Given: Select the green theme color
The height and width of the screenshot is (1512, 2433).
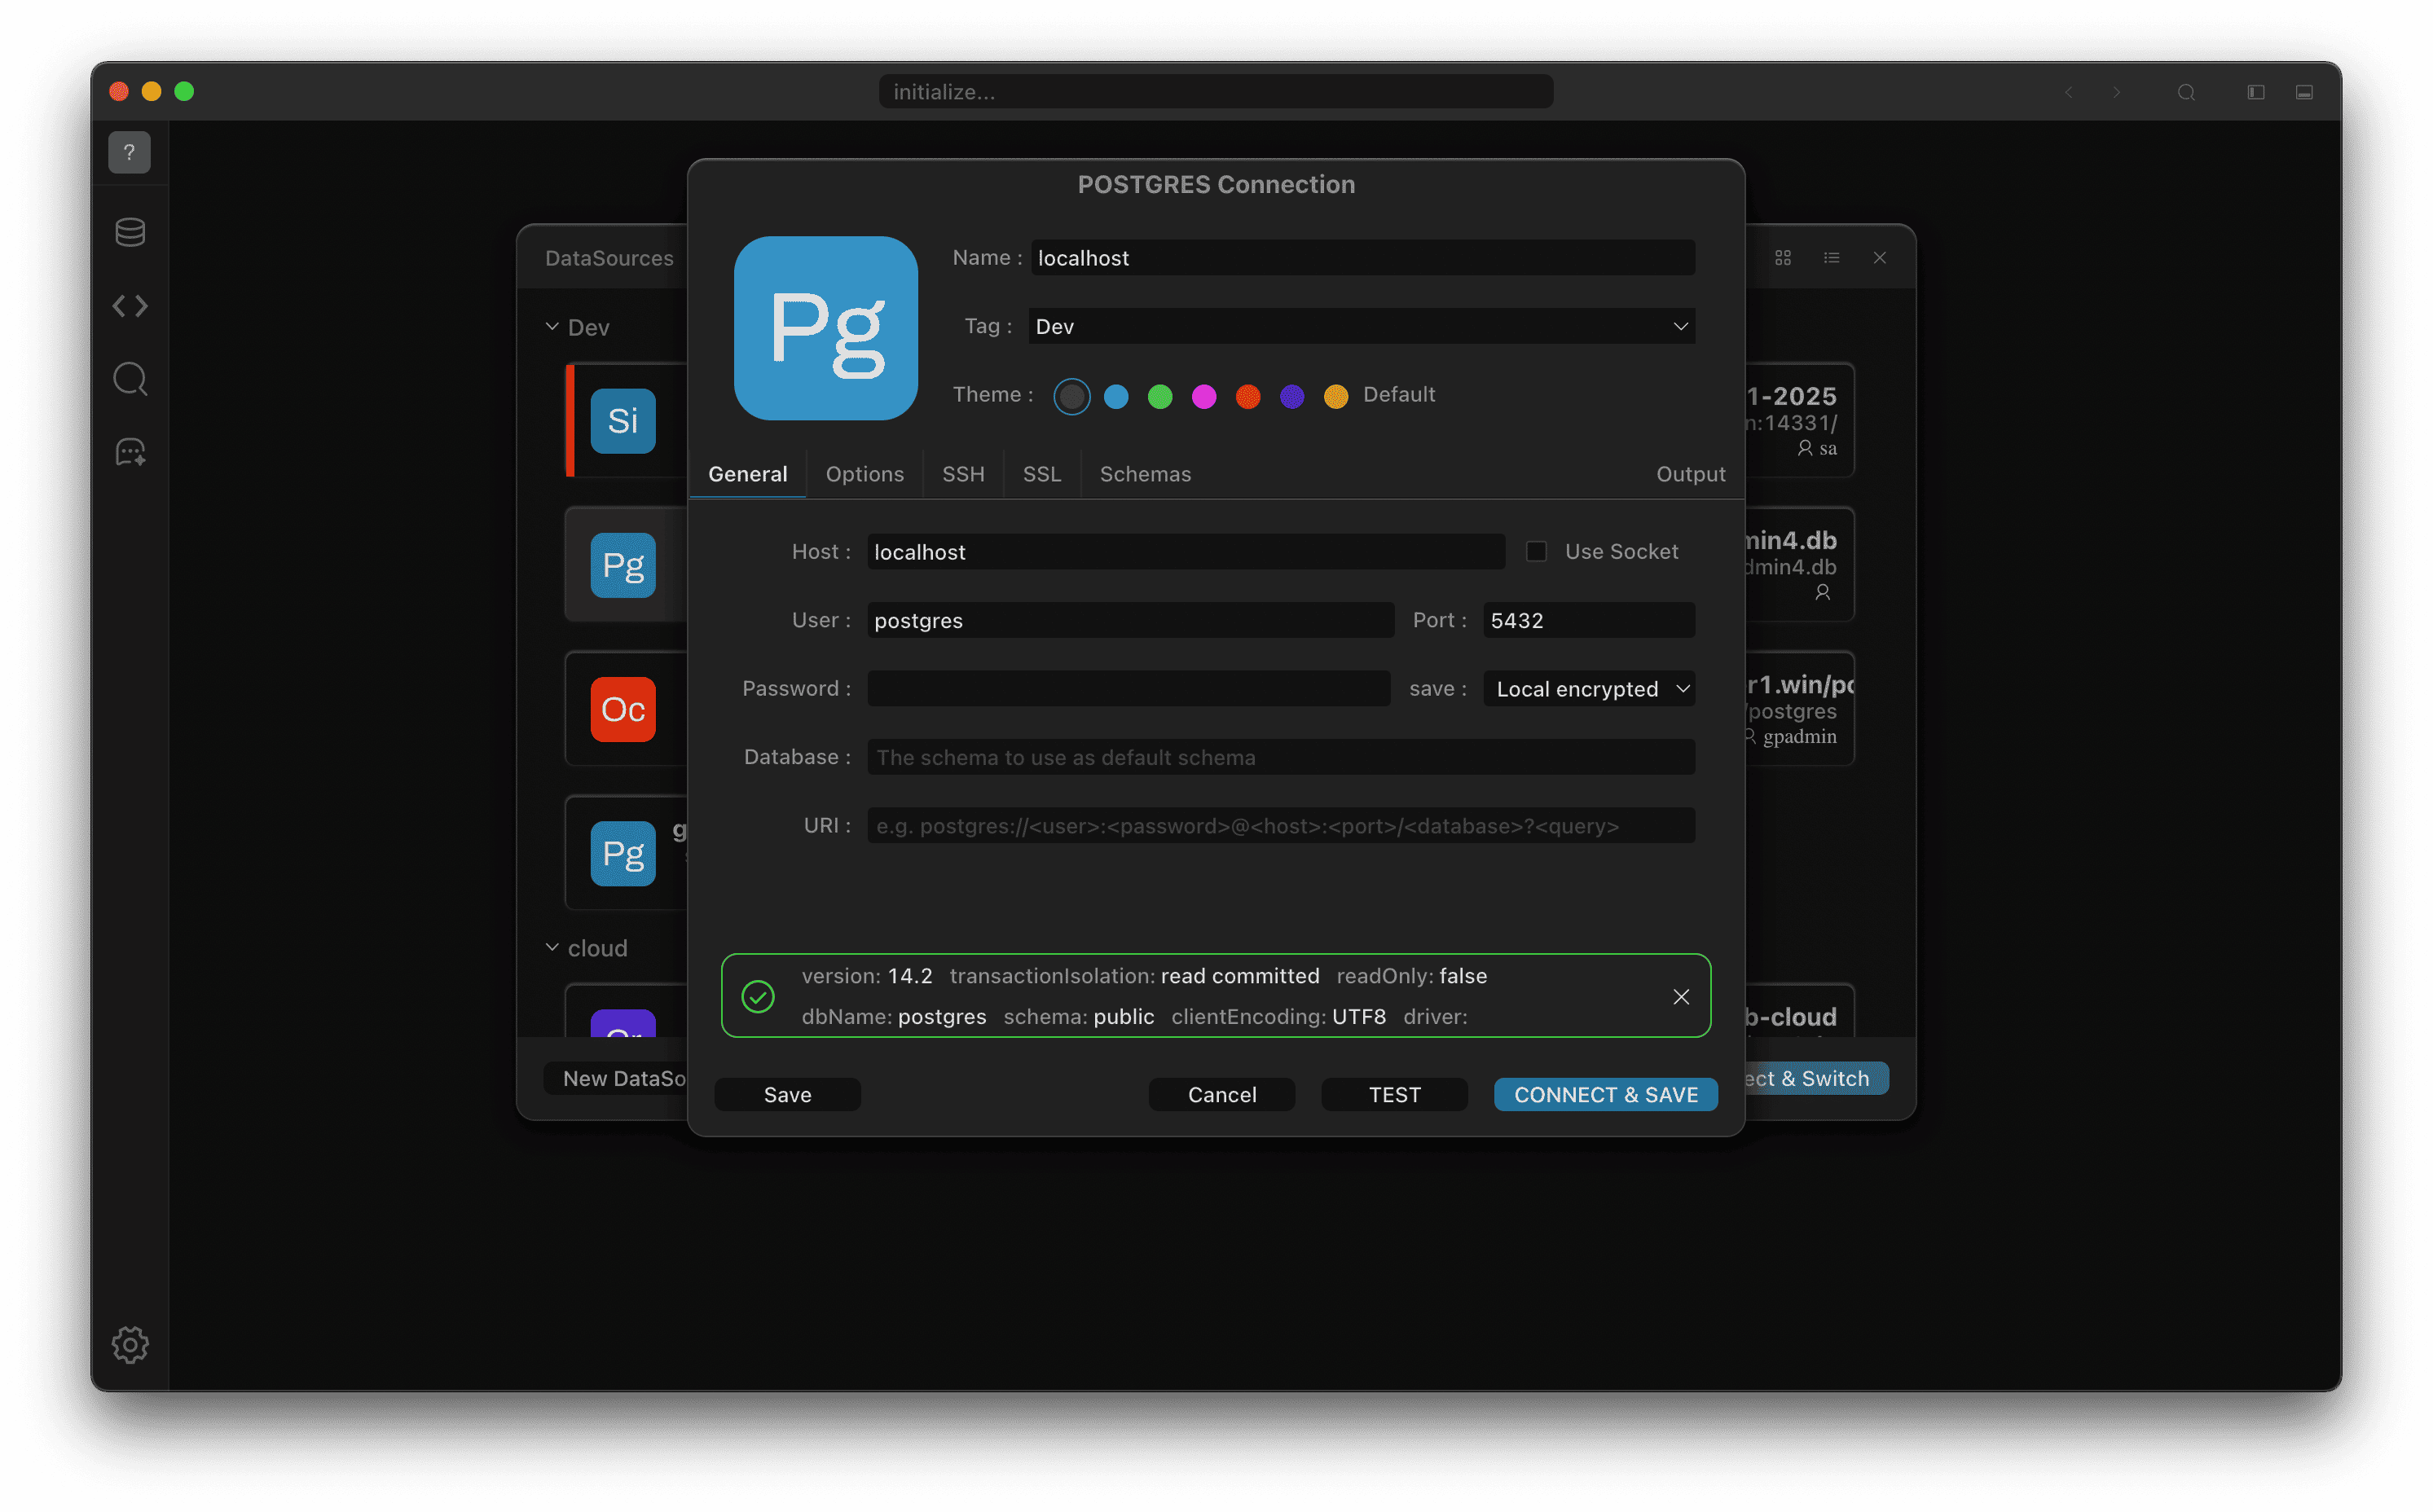Looking at the screenshot, I should pyautogui.click(x=1160, y=397).
